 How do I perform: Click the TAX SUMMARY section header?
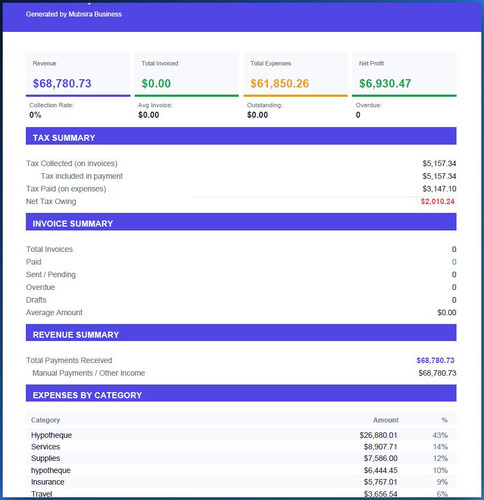241,136
